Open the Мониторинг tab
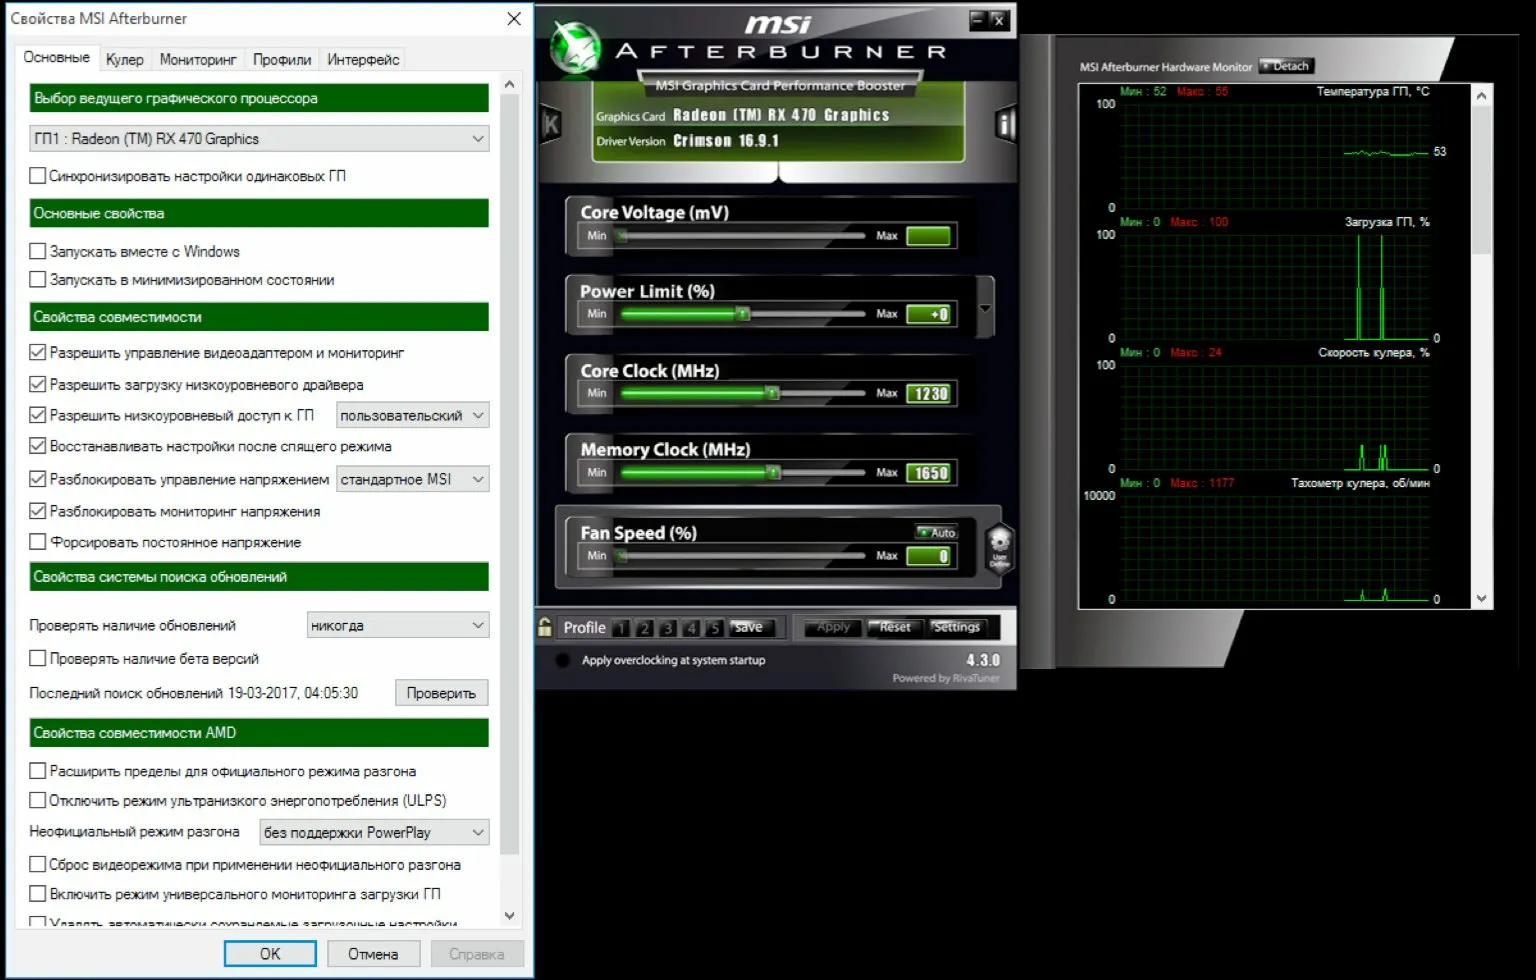This screenshot has height=980, width=1536. click(x=198, y=59)
